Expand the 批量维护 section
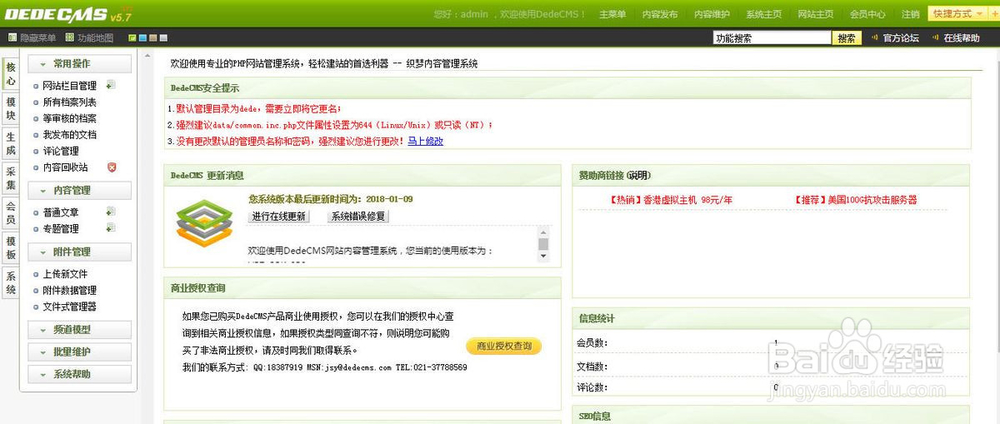This screenshot has width=1000, height=424. click(x=80, y=352)
